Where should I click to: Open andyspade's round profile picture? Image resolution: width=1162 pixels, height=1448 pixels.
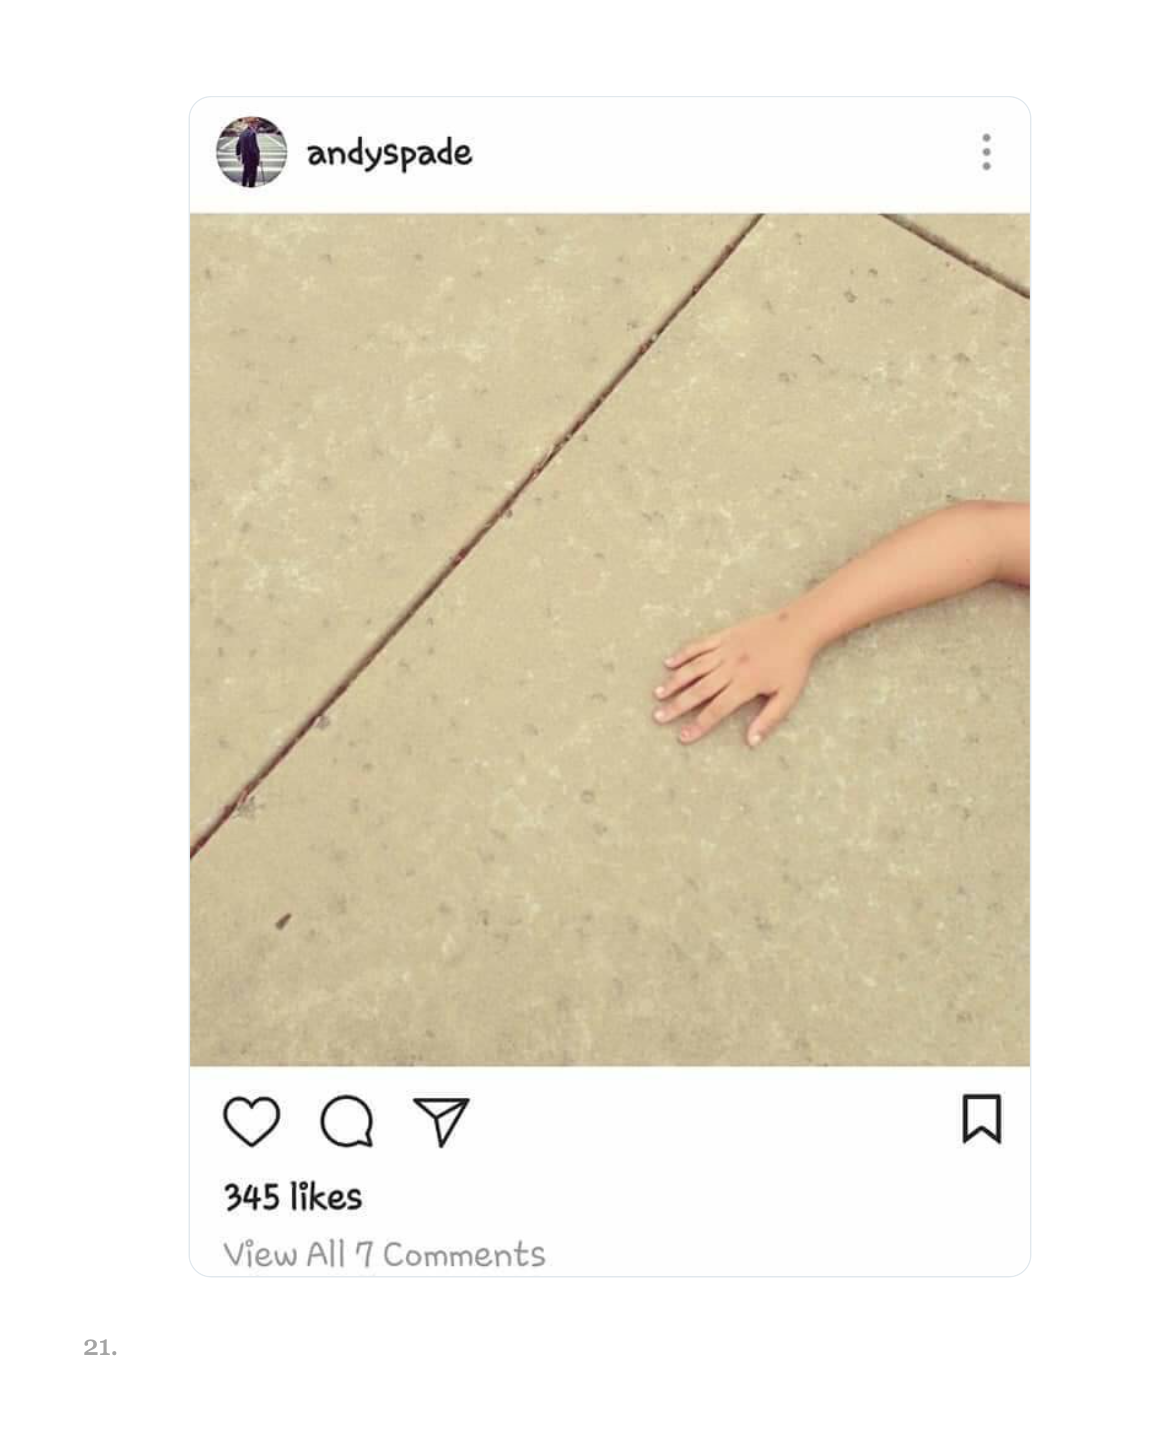(x=251, y=152)
